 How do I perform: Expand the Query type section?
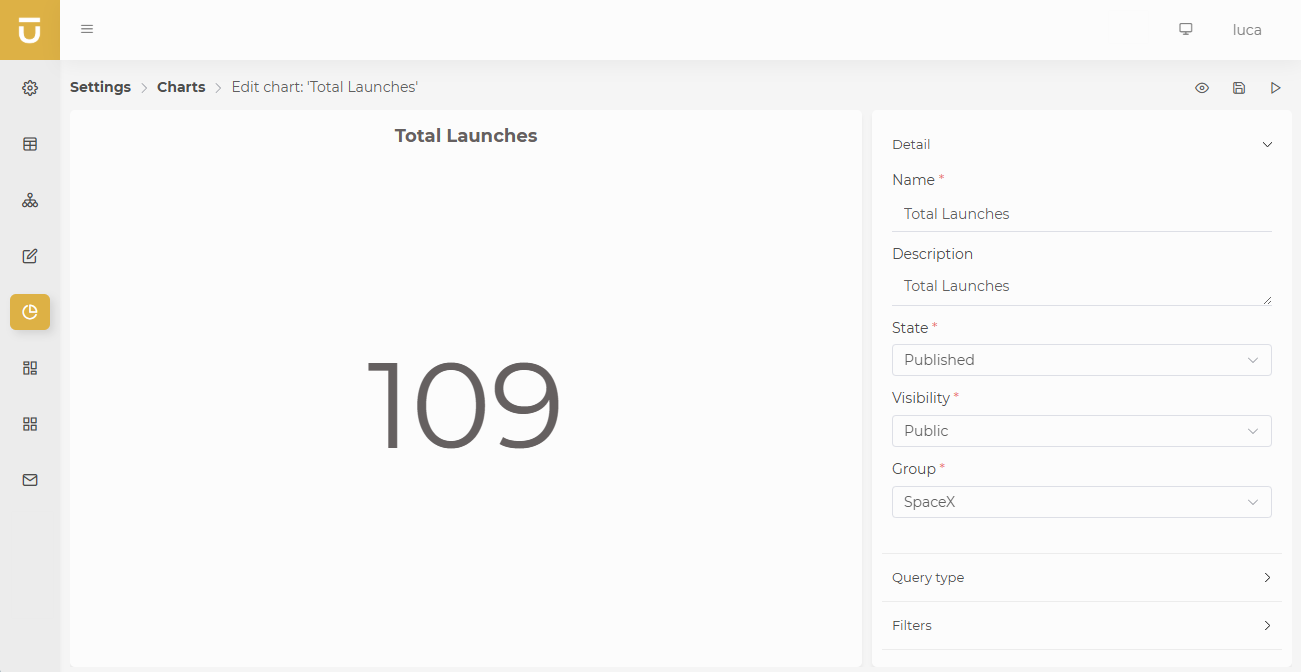coord(1081,578)
